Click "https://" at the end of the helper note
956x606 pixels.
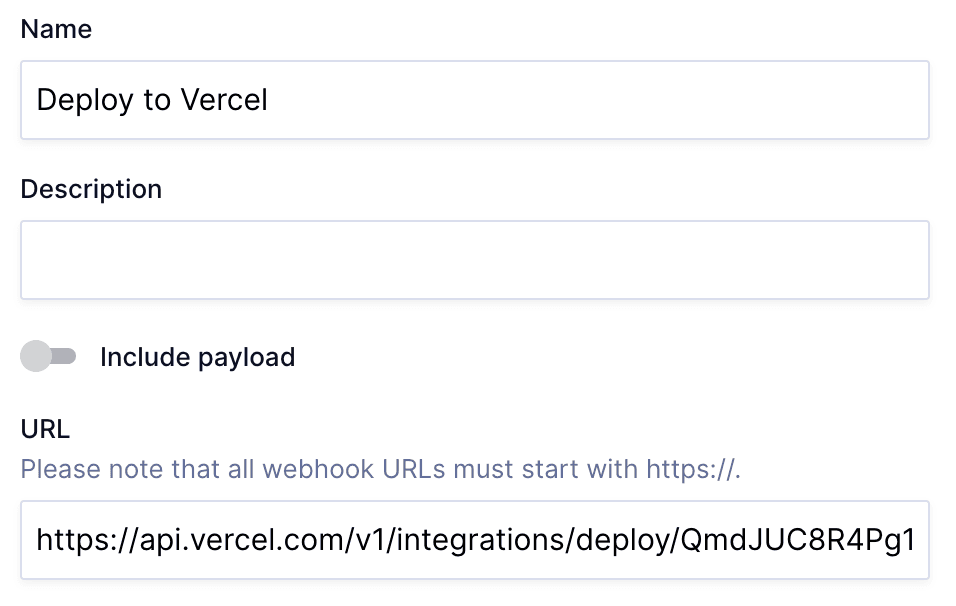[x=692, y=468]
